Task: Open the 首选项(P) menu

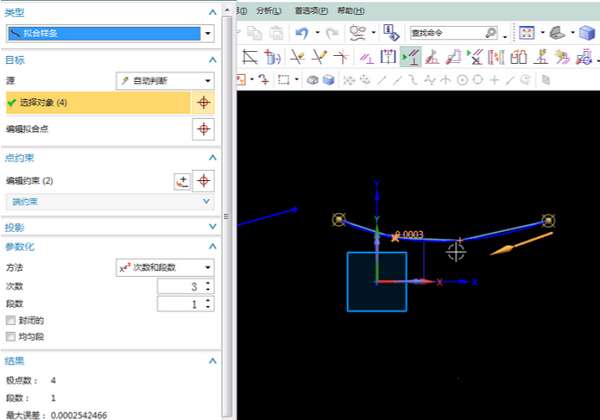Action: pos(312,9)
